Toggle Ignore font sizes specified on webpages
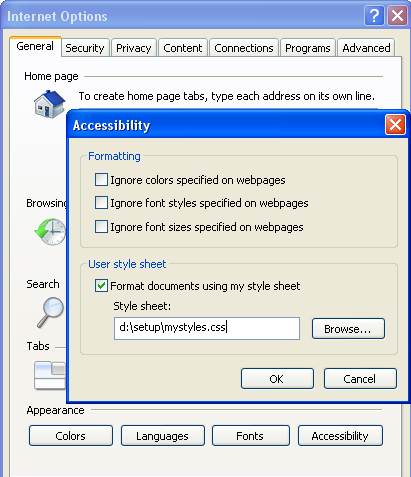Image resolution: width=411 pixels, height=477 pixels. 101,227
